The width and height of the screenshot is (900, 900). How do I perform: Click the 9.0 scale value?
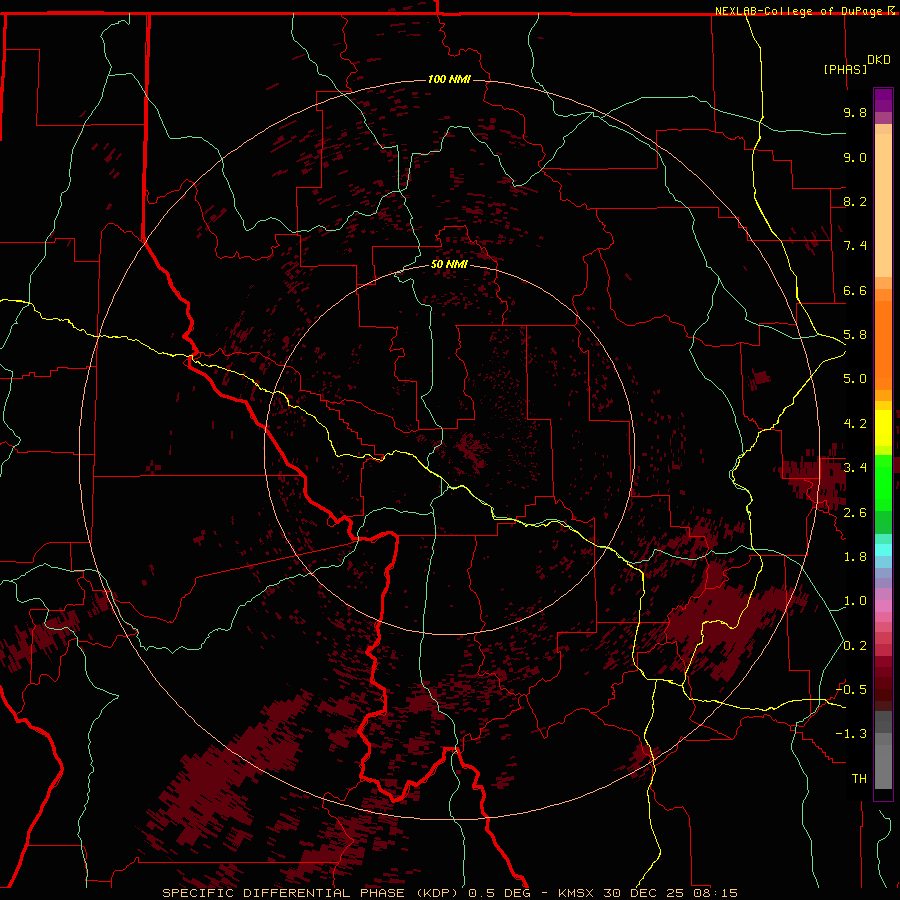tap(855, 157)
